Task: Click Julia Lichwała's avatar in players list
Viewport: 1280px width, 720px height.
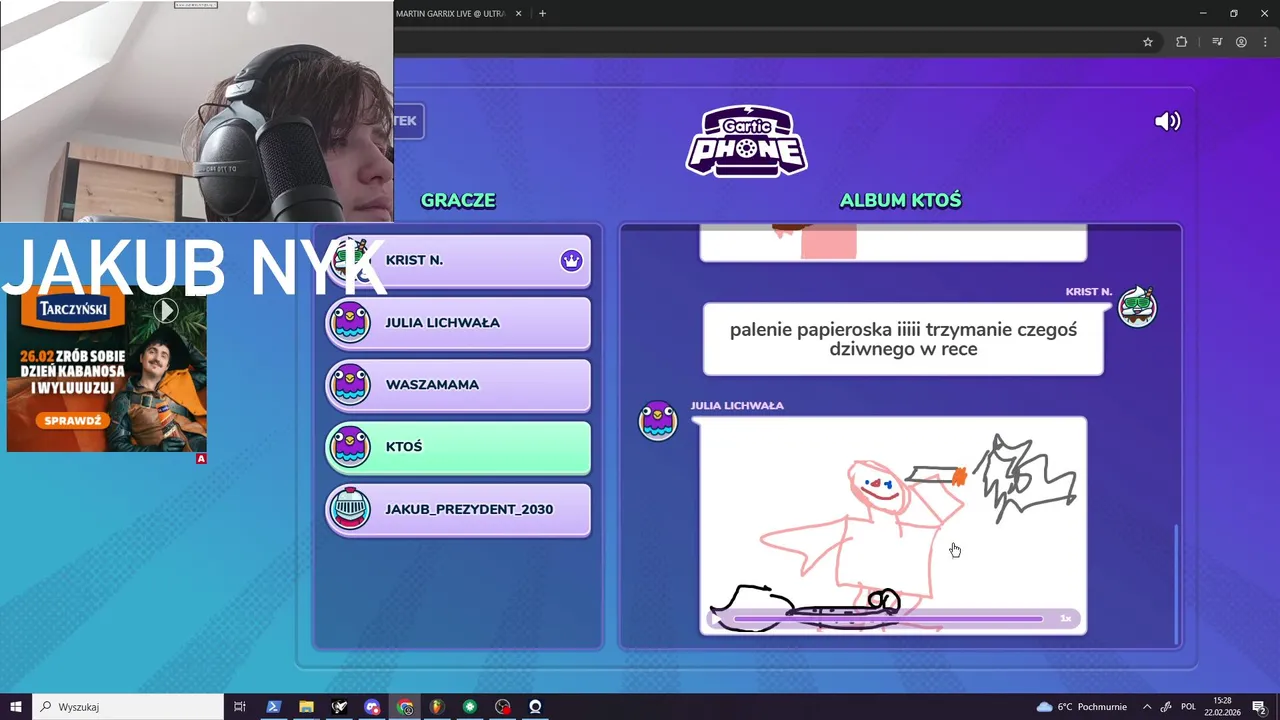Action: click(x=350, y=323)
